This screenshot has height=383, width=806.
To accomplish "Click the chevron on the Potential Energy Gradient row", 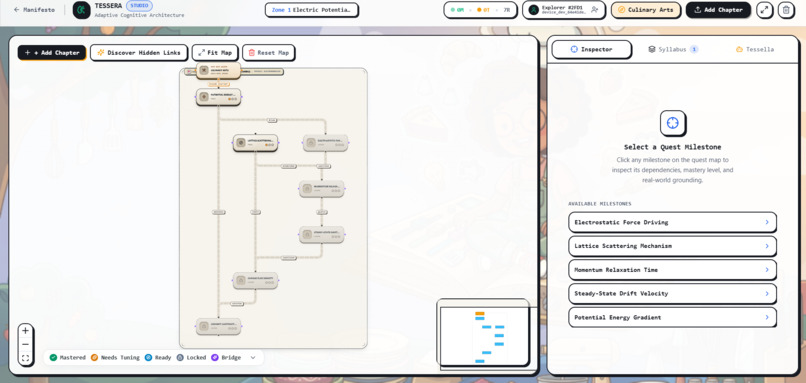I will click(x=766, y=317).
